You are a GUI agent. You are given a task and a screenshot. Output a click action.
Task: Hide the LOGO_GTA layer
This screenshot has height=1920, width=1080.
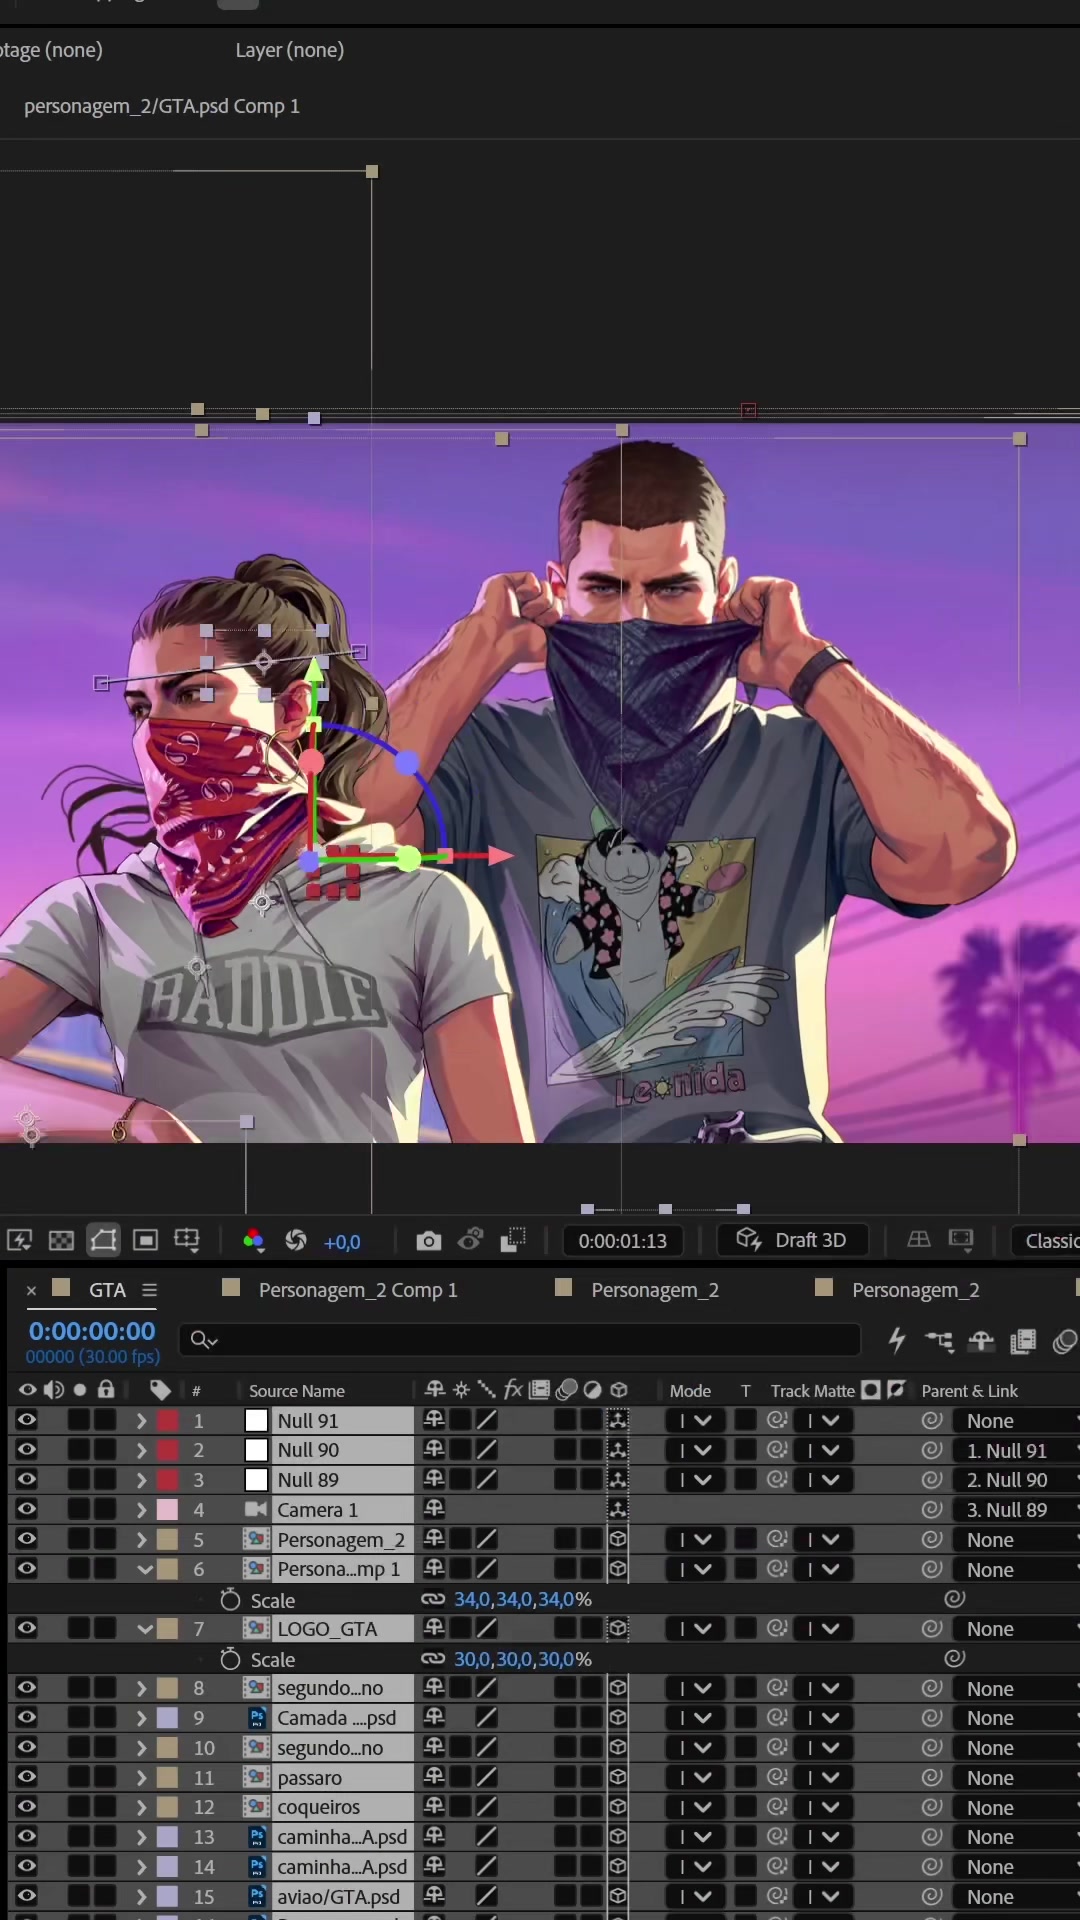(27, 1628)
